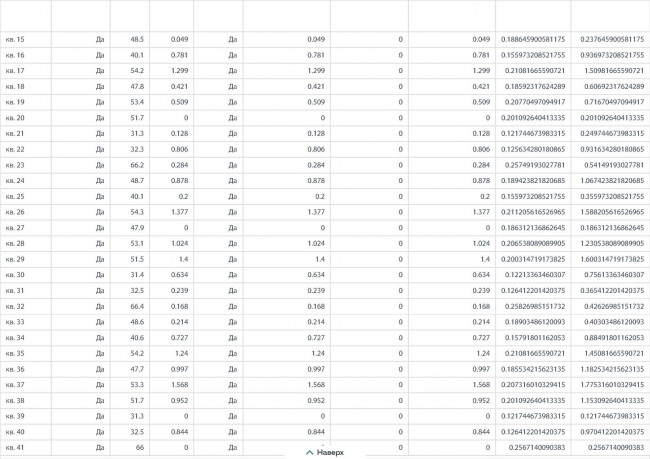Image resolution: width=650 pixels, height=459 pixels.
Task: Select the row label кв. 31
Action: (15, 291)
